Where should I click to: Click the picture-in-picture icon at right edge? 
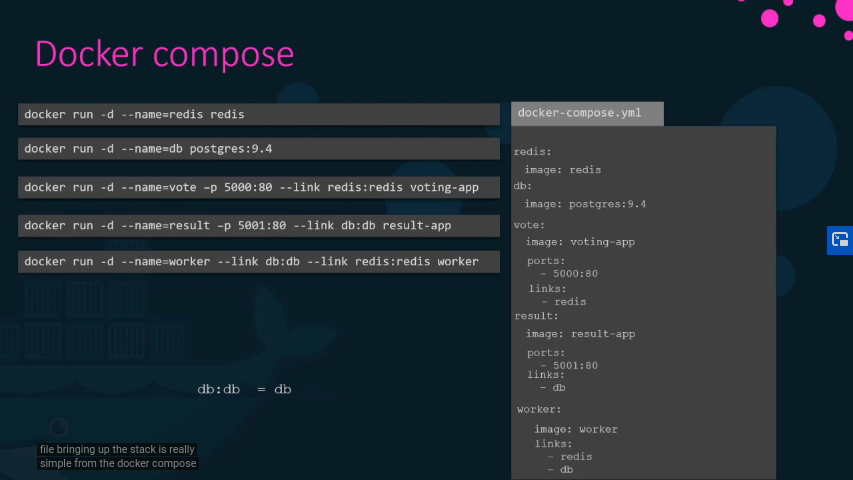(x=840, y=240)
